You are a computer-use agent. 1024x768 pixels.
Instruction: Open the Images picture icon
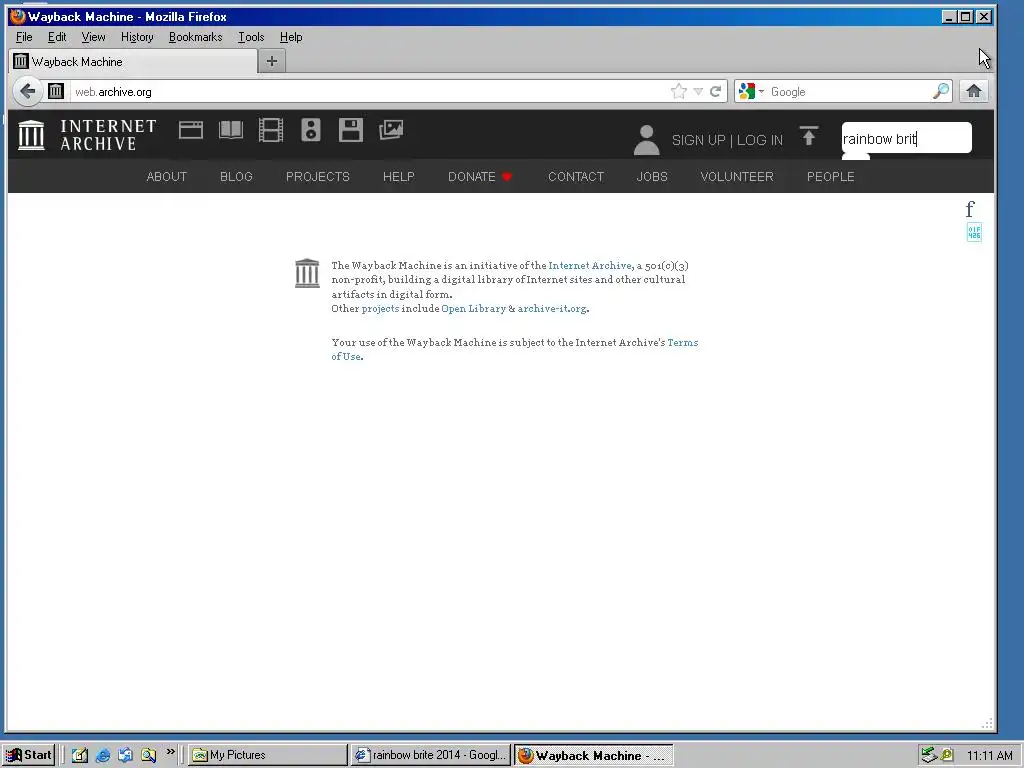pos(391,130)
